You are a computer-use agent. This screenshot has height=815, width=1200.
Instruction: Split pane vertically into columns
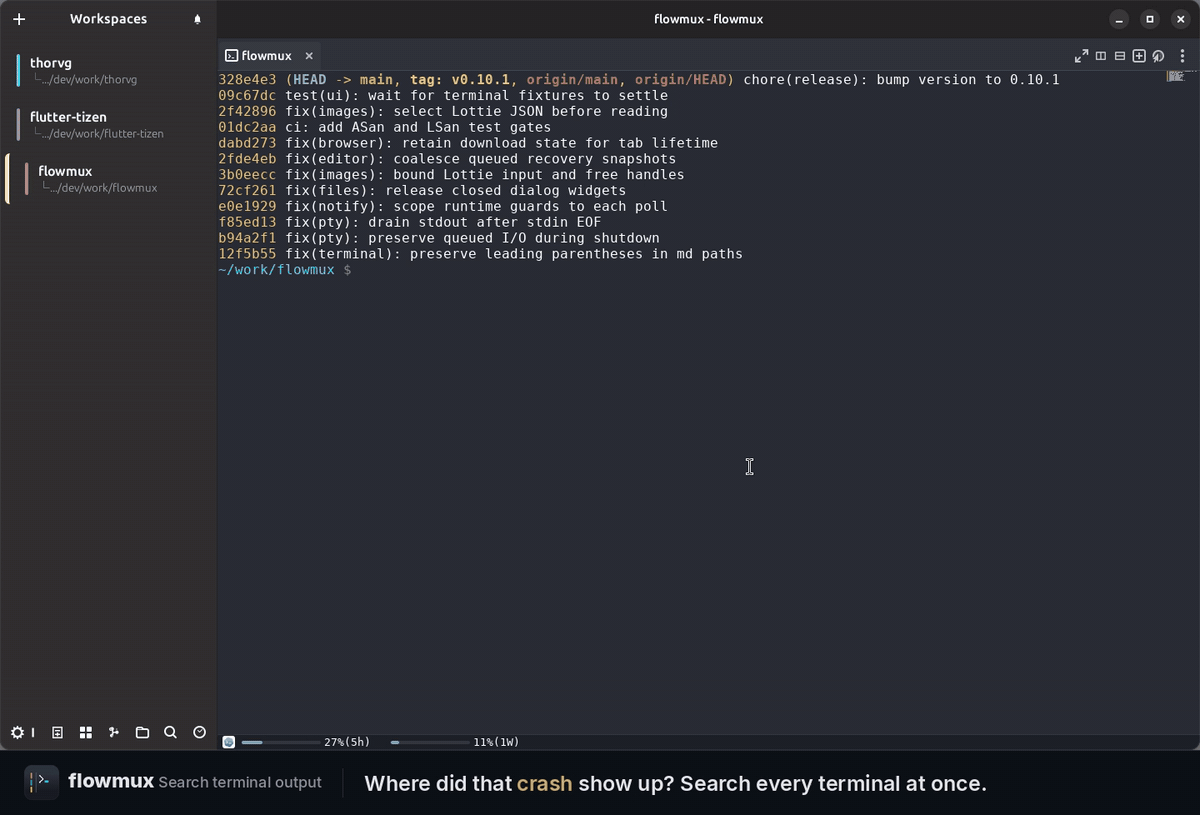click(x=1101, y=56)
